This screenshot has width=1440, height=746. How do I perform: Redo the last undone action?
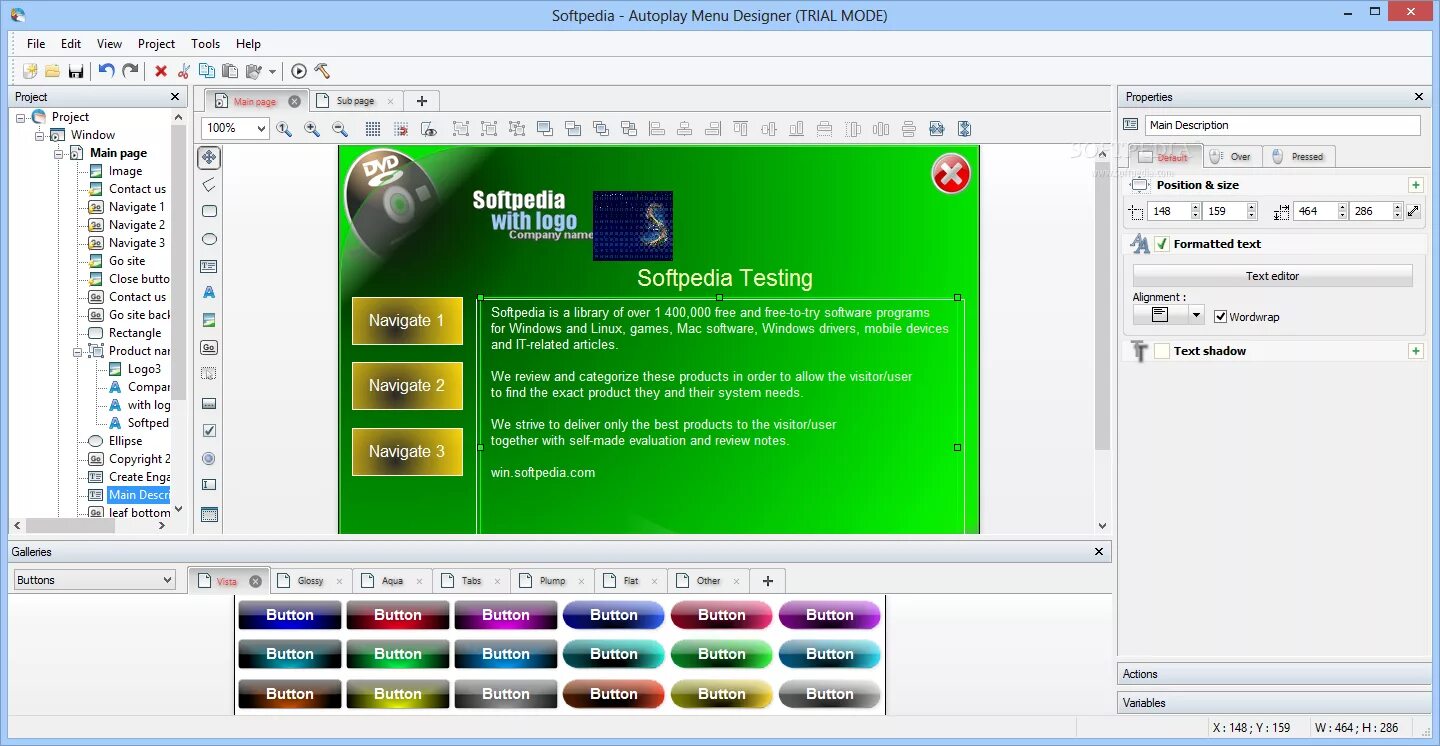click(130, 71)
